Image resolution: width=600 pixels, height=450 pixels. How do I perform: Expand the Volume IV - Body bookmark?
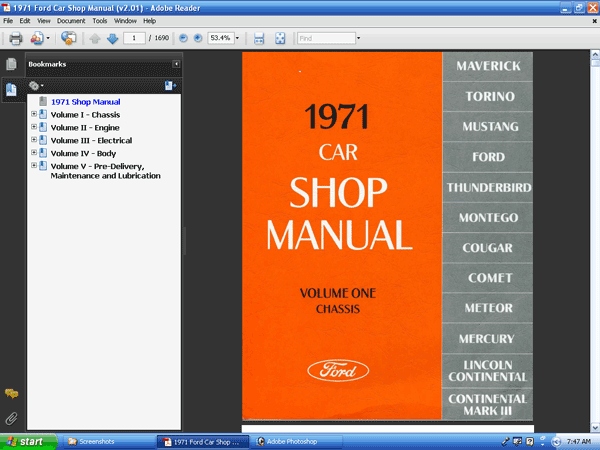point(34,152)
